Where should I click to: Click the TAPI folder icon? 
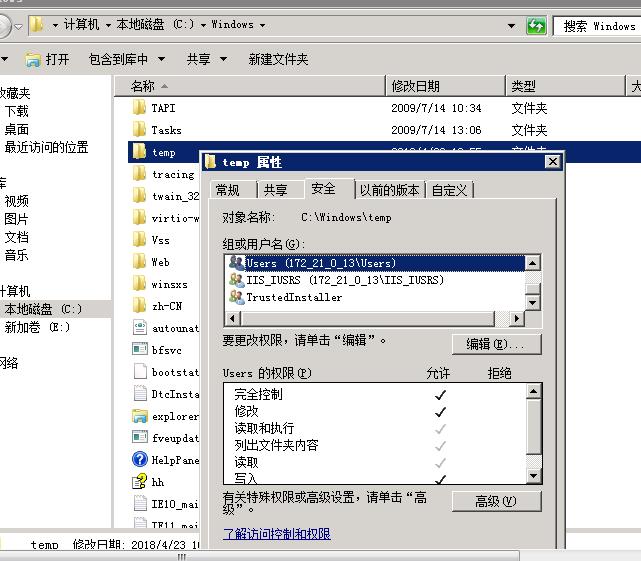pyautogui.click(x=139, y=108)
